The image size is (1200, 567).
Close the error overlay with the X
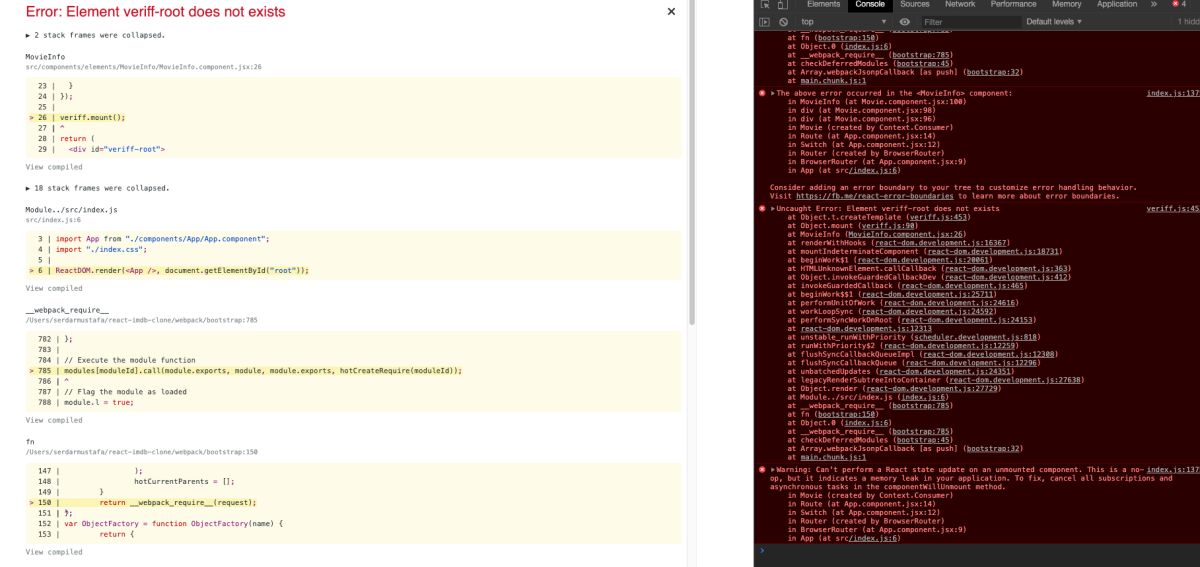pos(671,12)
